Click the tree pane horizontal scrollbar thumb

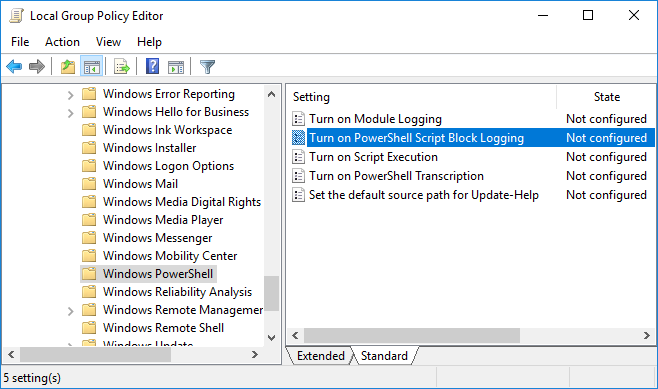click(x=96, y=355)
